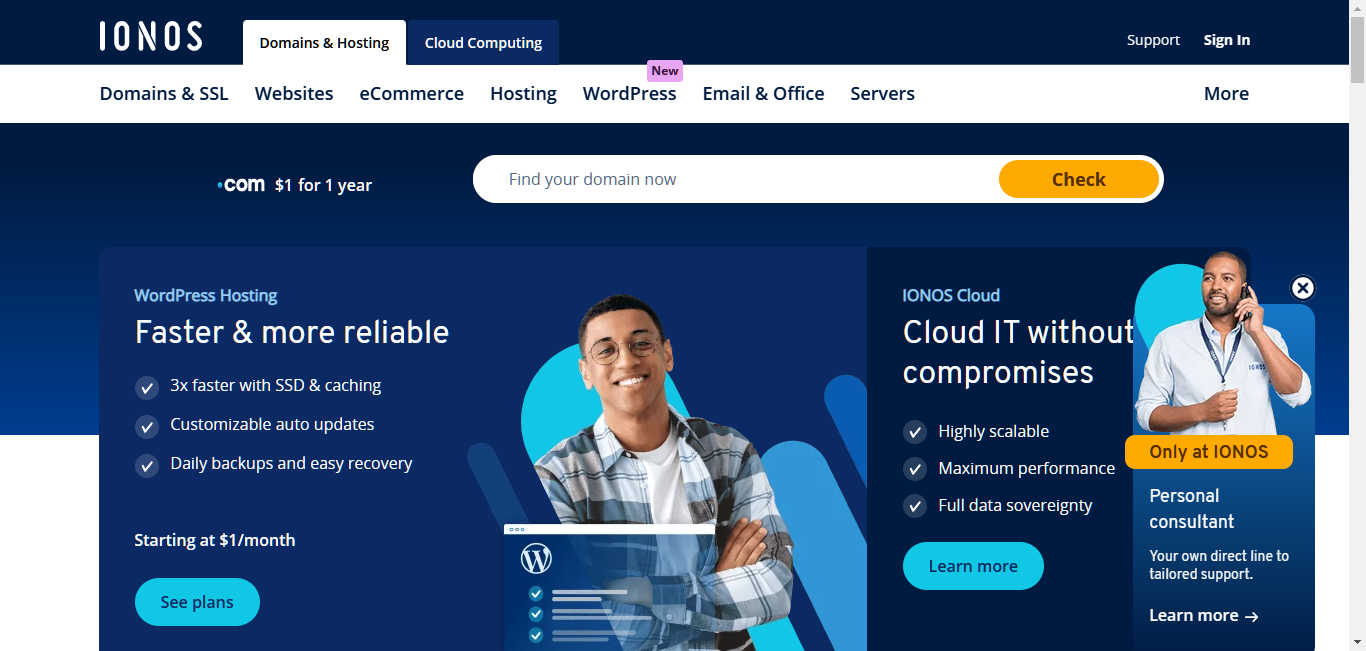Screen dimensions: 1366x651
Task: Click the Find your domain now field
Action: [736, 179]
